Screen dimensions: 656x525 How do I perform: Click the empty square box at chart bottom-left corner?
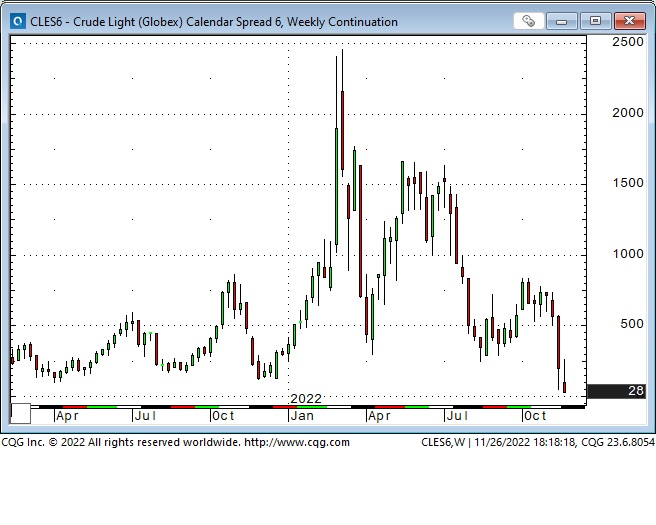(20, 413)
